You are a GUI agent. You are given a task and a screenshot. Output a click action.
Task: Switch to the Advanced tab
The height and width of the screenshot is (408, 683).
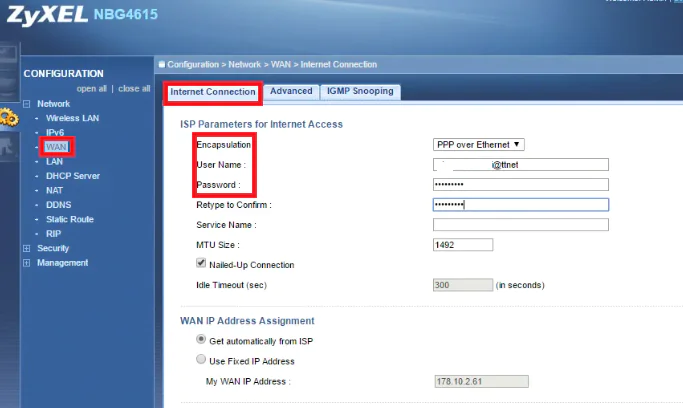point(291,91)
